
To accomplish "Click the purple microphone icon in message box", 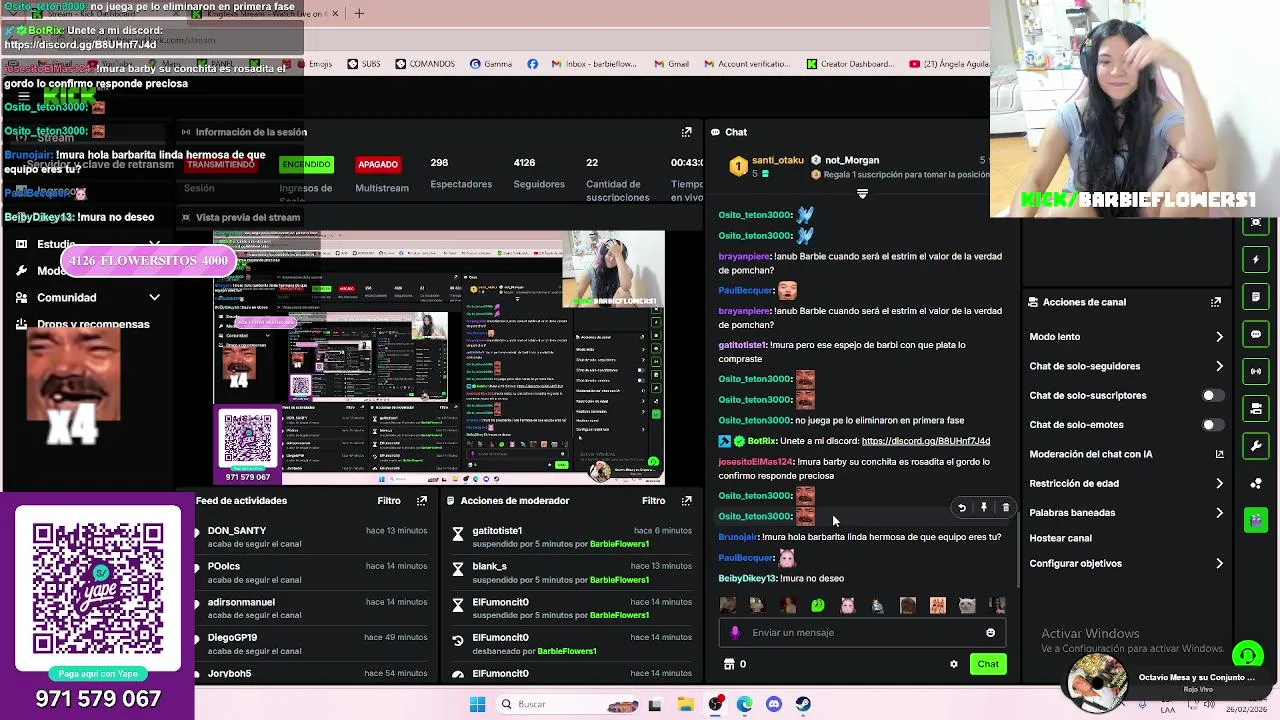I will click(x=735, y=633).
